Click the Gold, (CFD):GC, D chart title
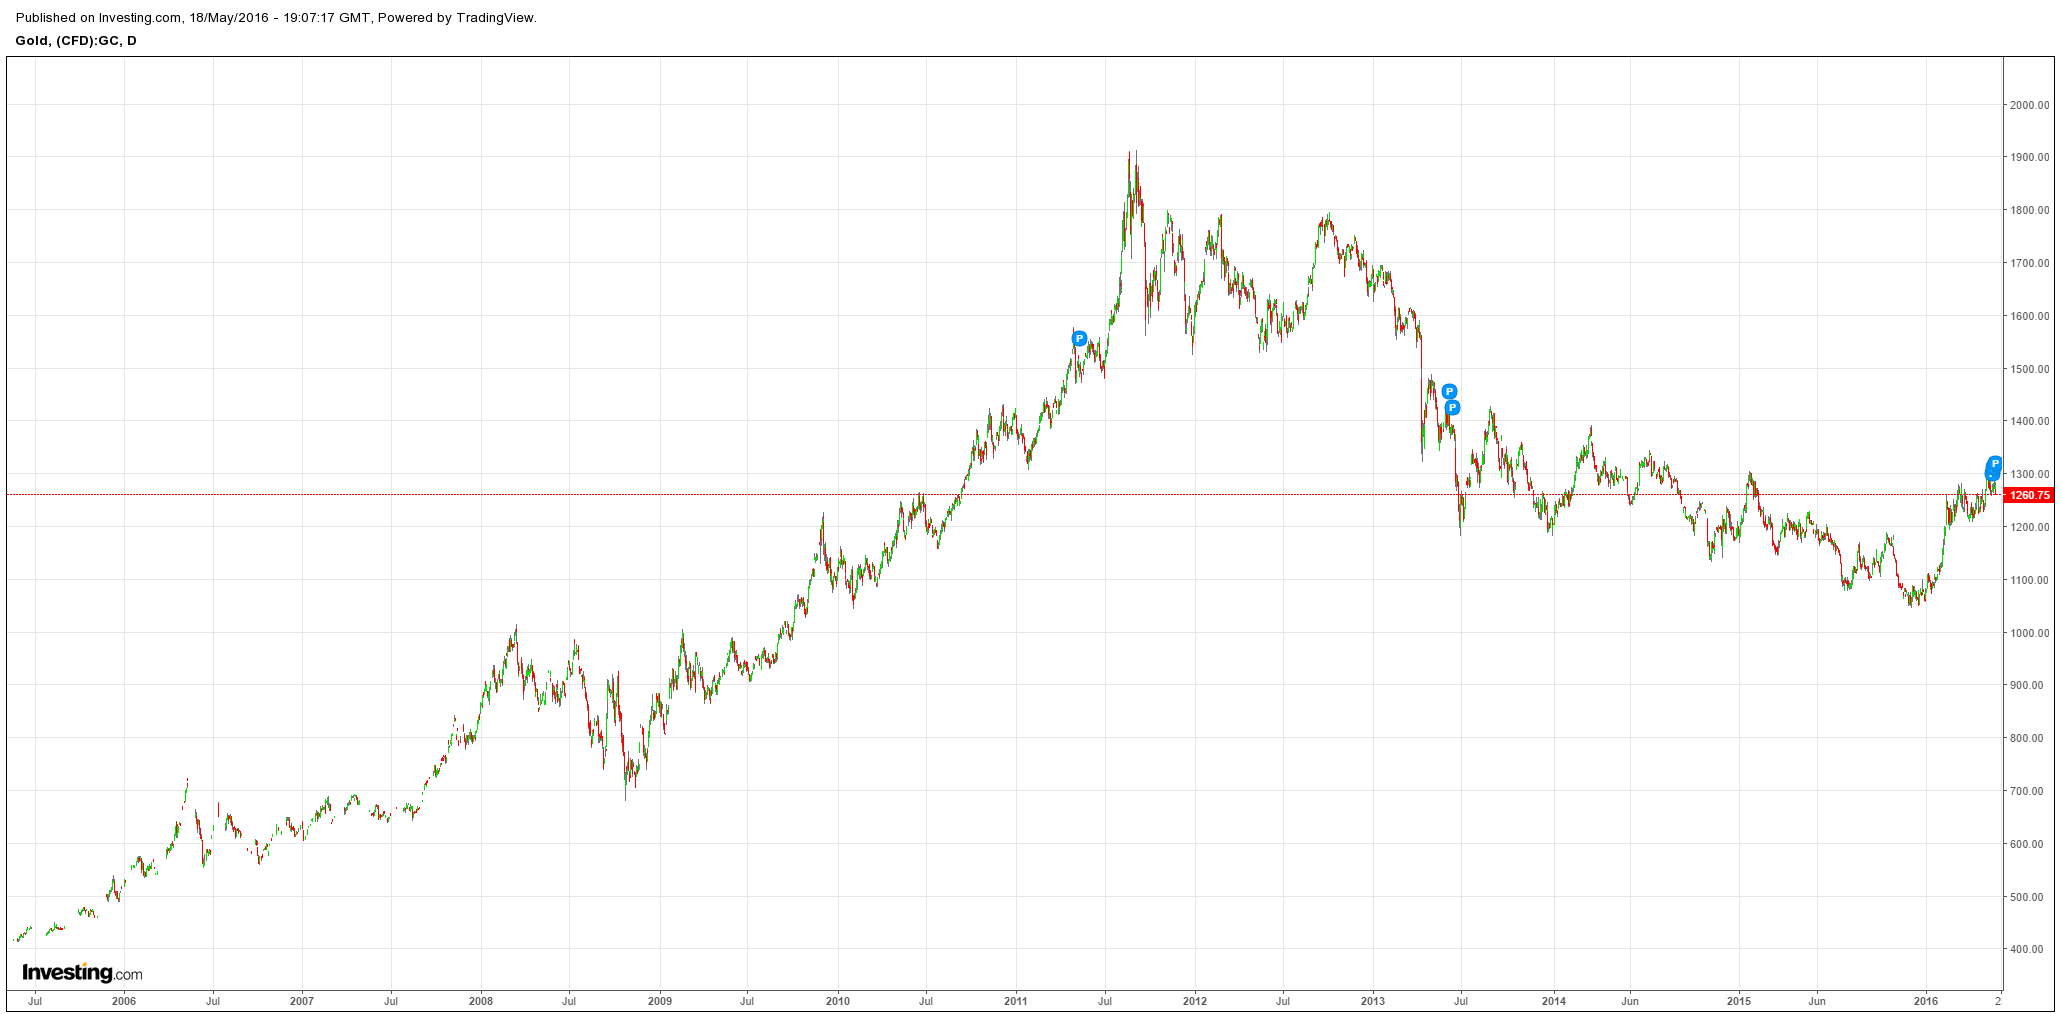This screenshot has width=2061, height=1014. pos(76,41)
